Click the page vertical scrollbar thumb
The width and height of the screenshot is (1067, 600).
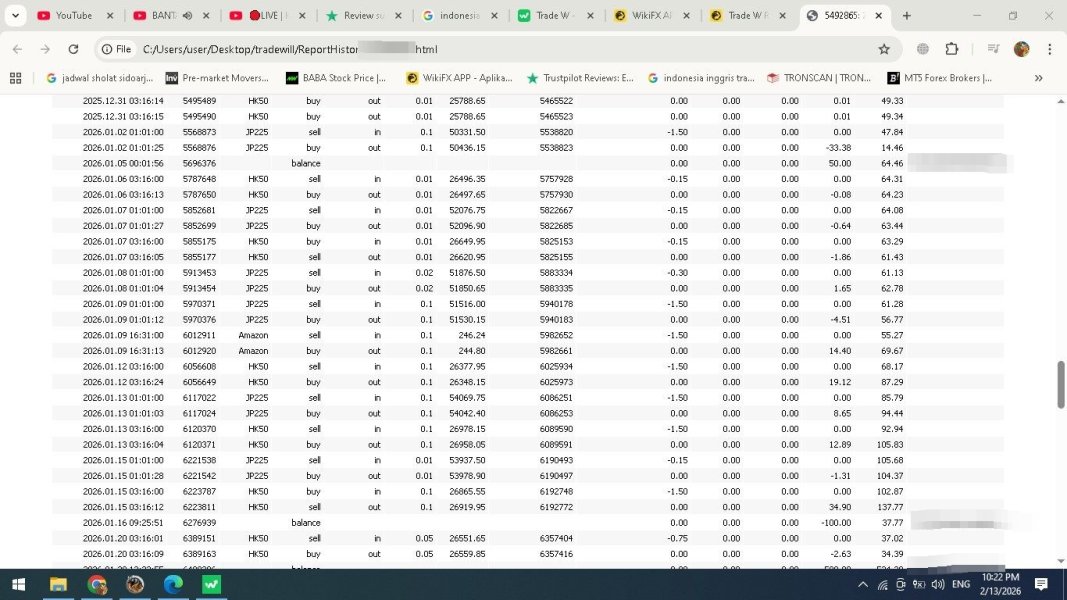click(1061, 384)
